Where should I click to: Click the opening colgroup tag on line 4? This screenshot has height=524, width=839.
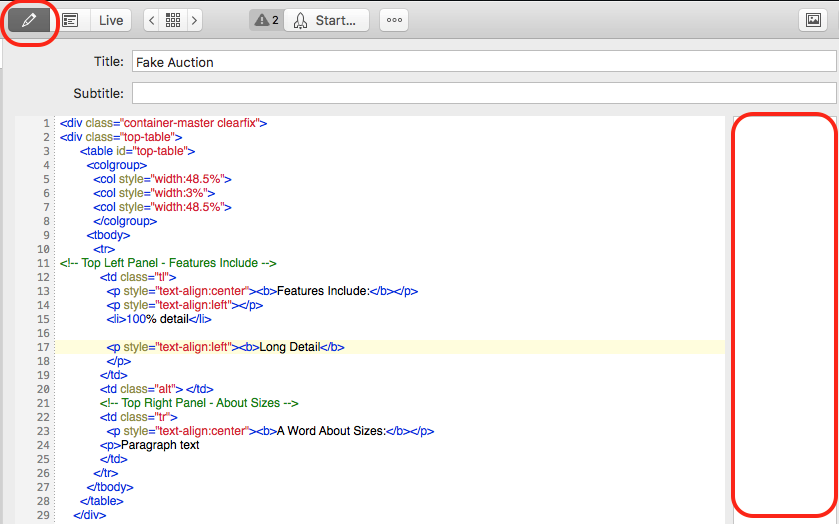click(x=117, y=165)
